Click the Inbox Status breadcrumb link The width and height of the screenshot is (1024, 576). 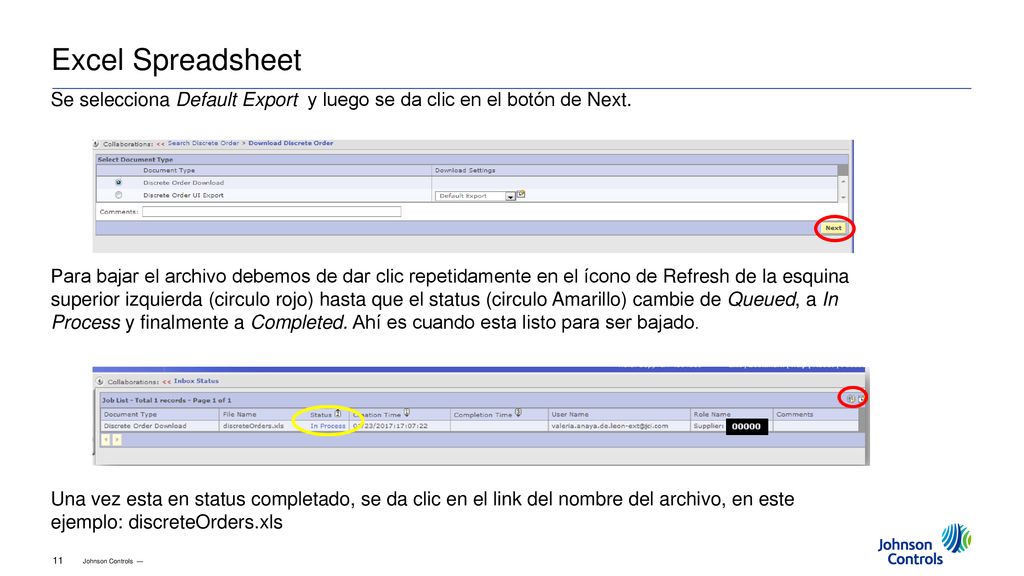click(x=196, y=381)
